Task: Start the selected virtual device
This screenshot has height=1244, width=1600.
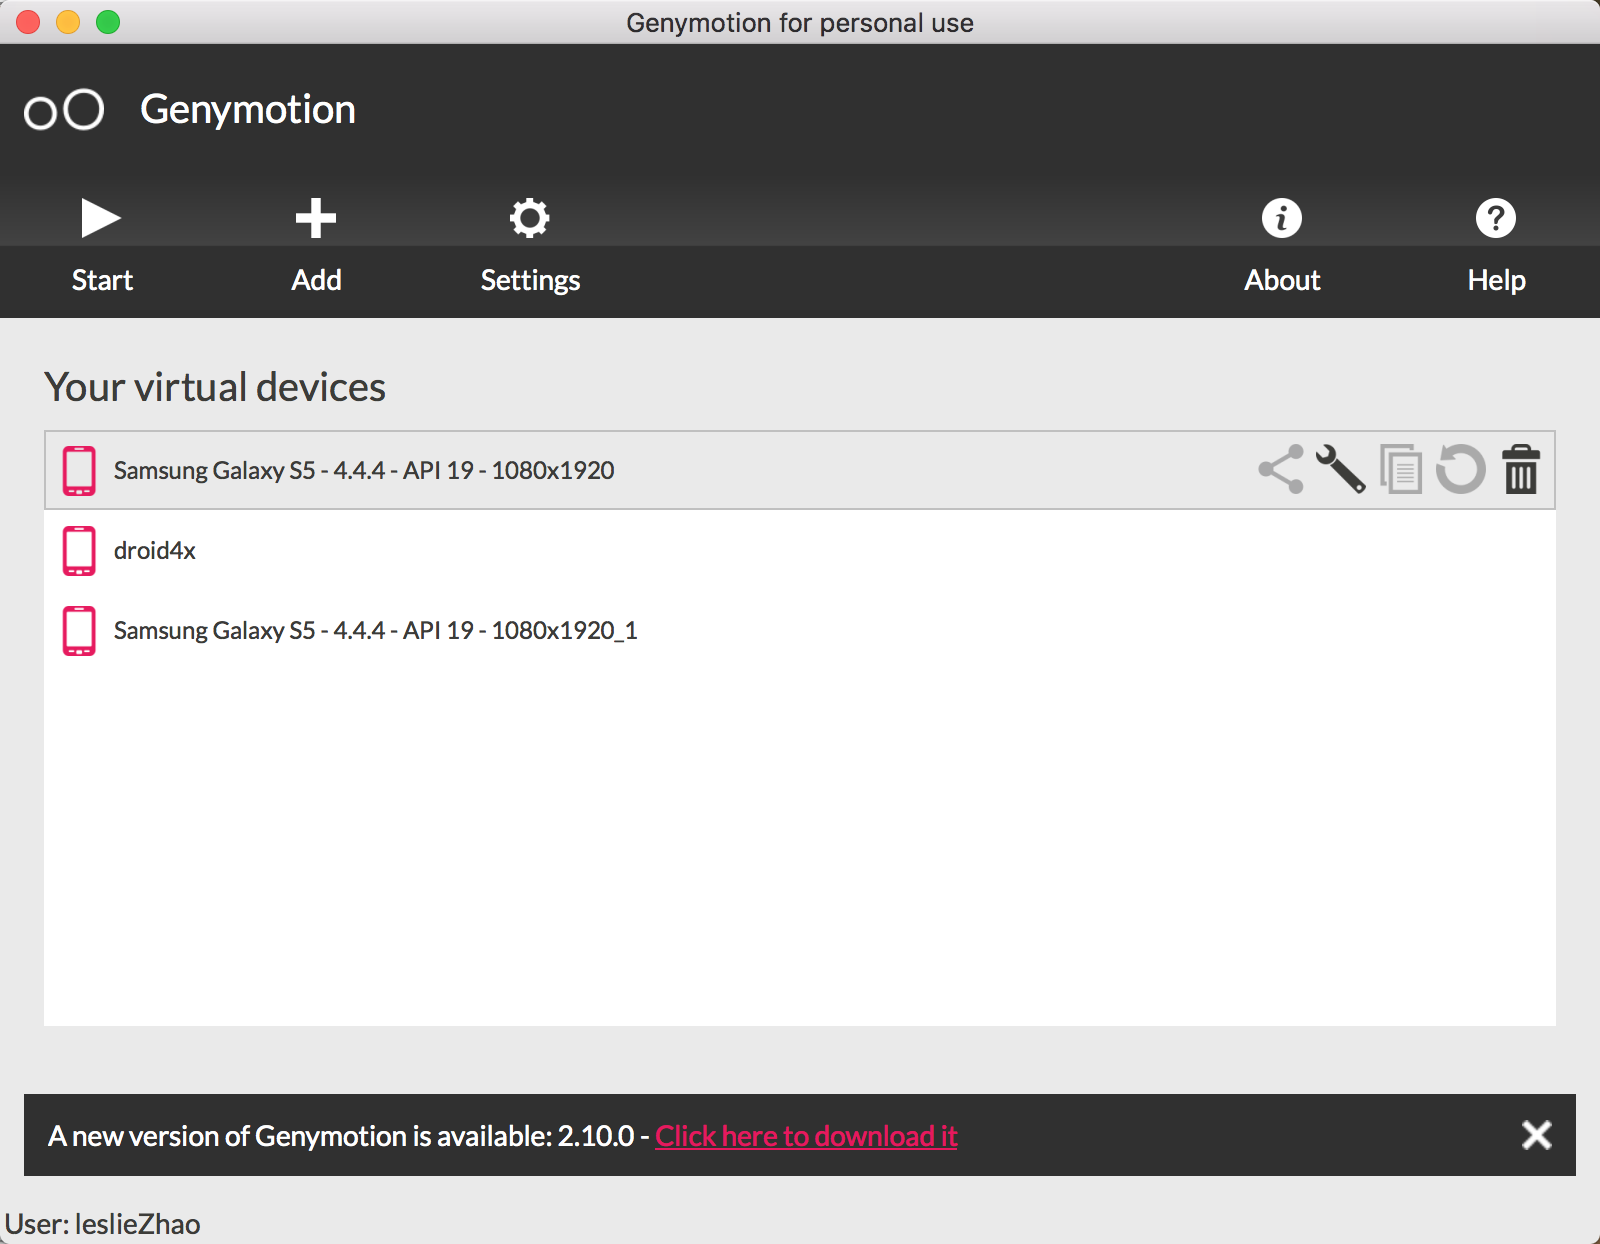Action: point(101,245)
